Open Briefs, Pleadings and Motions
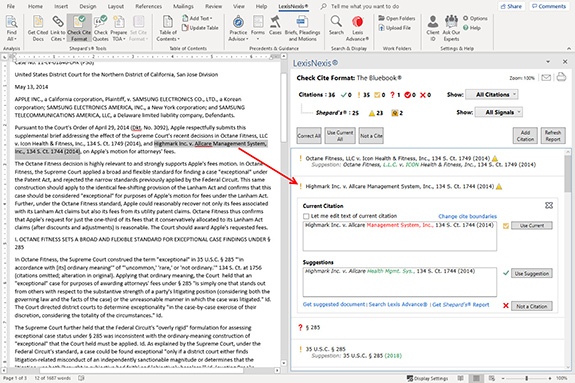The width and height of the screenshot is (575, 383). 302,28
